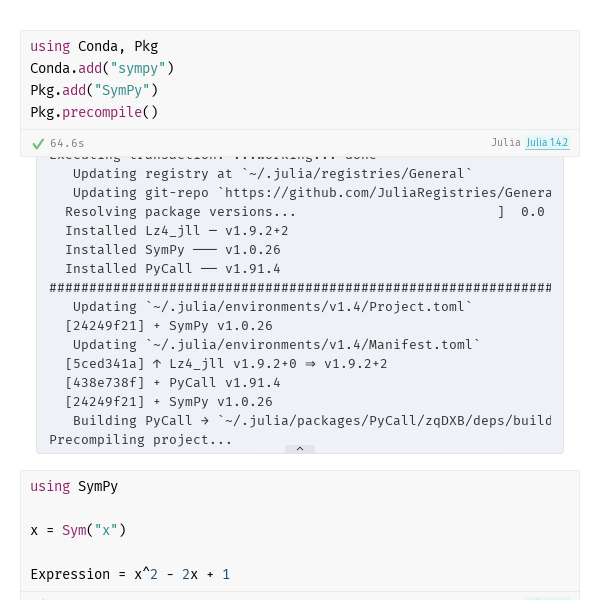Click the 64.6s execution time
Screen dimensions: 600x600
pos(67,143)
